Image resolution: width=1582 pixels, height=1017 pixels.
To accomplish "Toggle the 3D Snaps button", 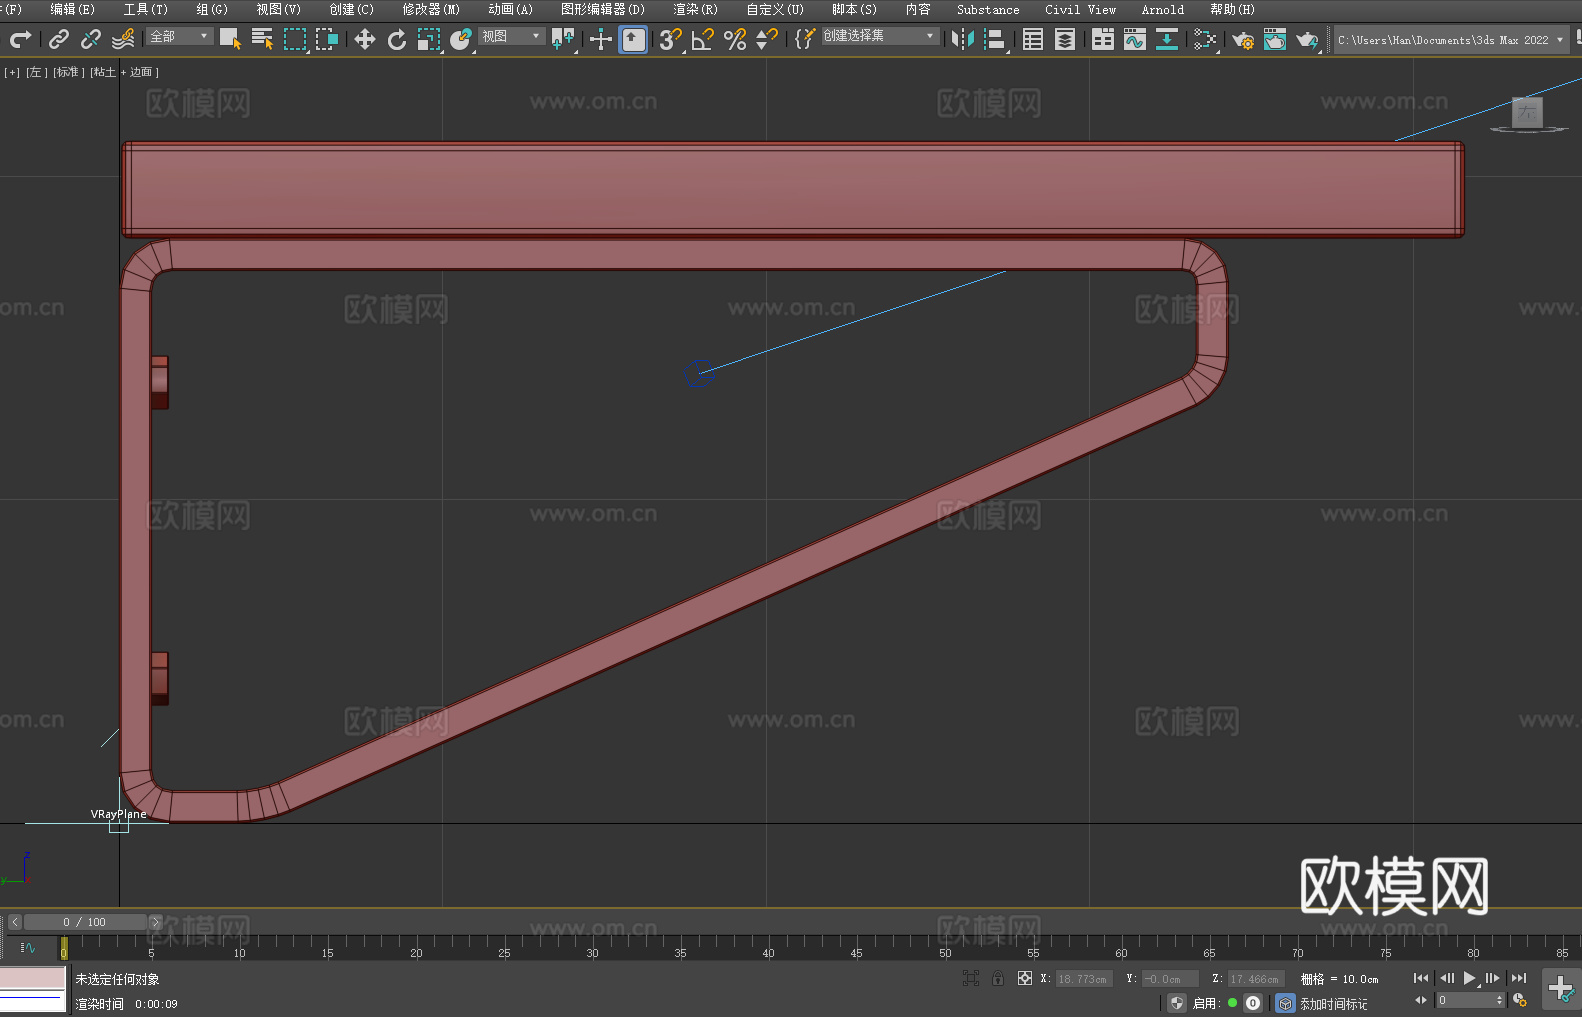I will point(670,39).
